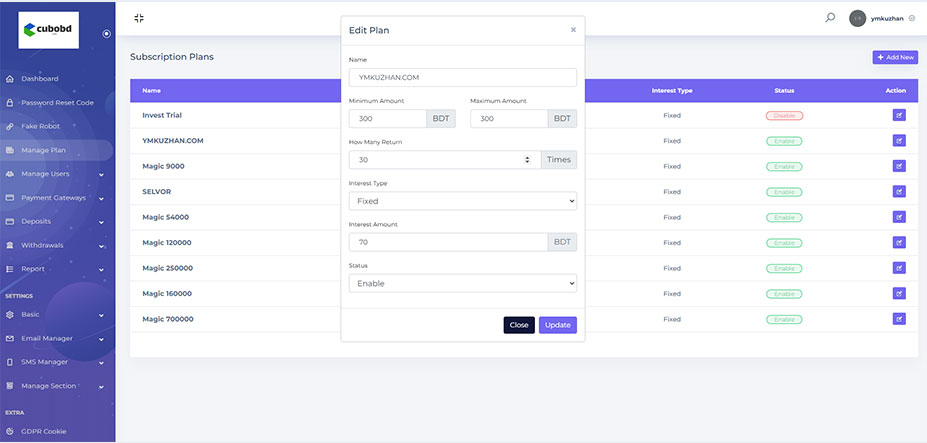Expand the Payment Gateways sidebar menu
This screenshot has height=443, width=927.
(57, 198)
